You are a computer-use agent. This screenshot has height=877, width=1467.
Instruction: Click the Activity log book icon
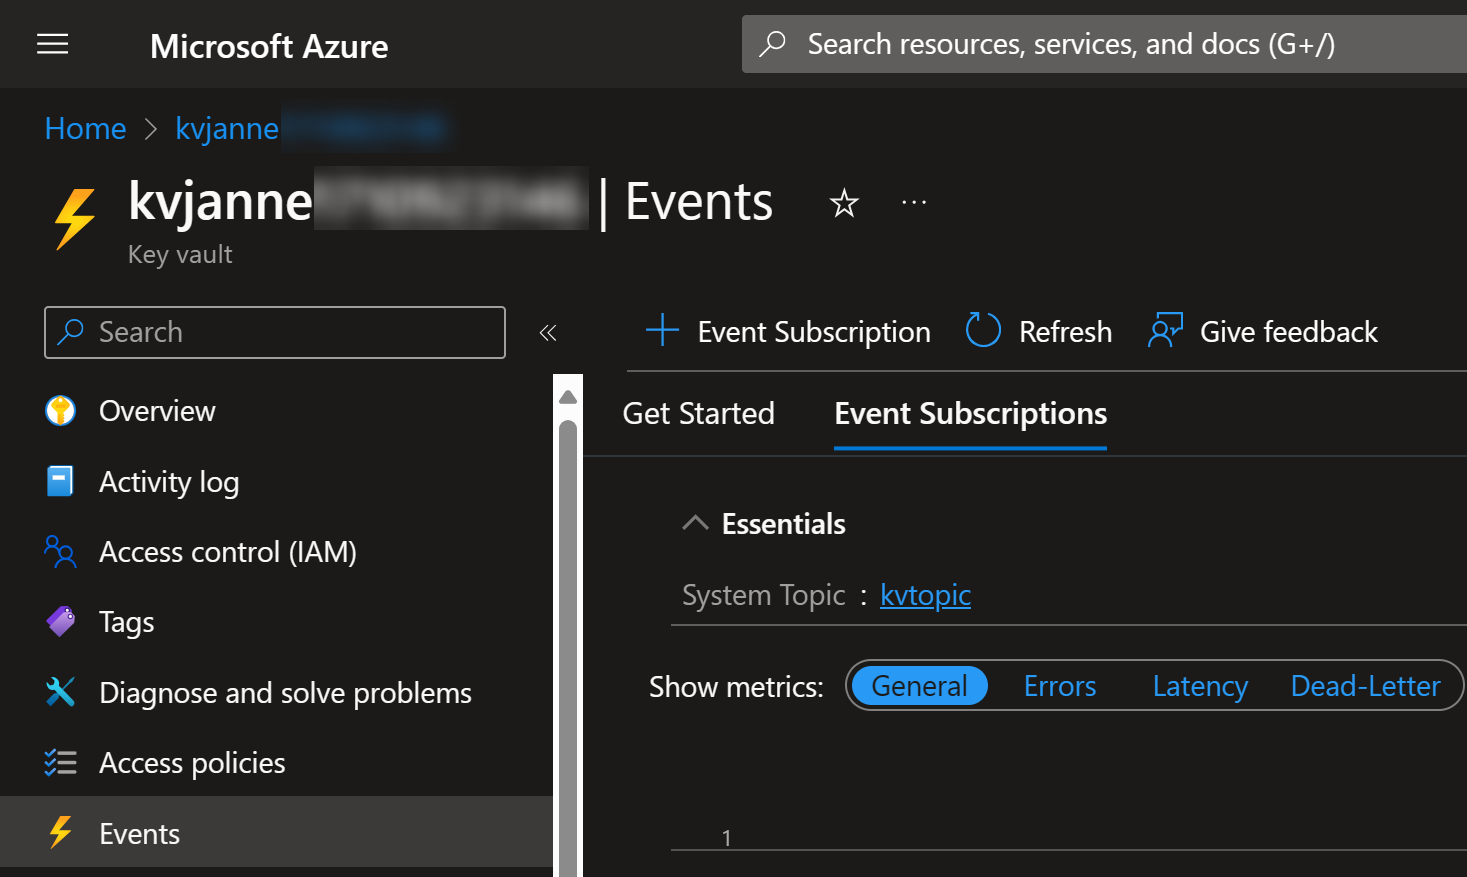click(x=60, y=481)
